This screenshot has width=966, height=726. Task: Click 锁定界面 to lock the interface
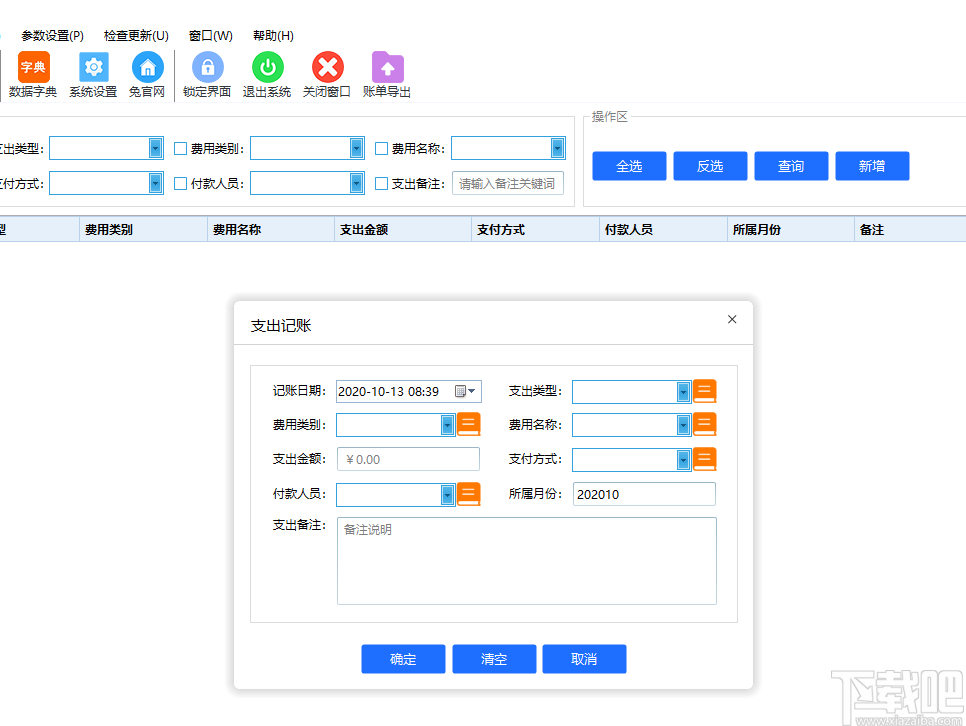click(206, 74)
